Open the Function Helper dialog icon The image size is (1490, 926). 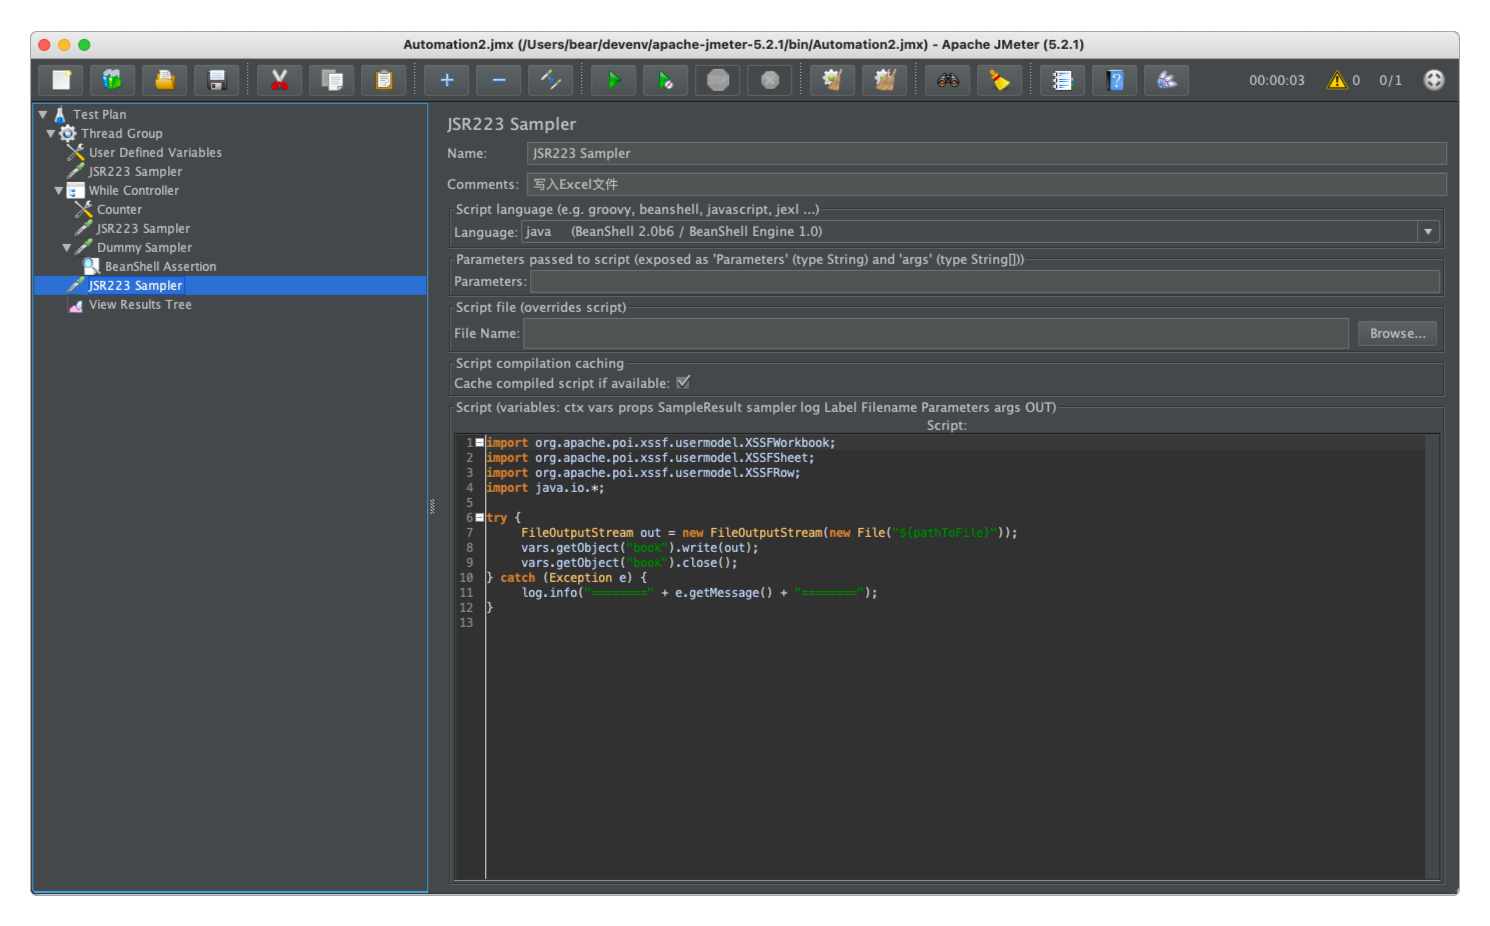pyautogui.click(x=1063, y=80)
